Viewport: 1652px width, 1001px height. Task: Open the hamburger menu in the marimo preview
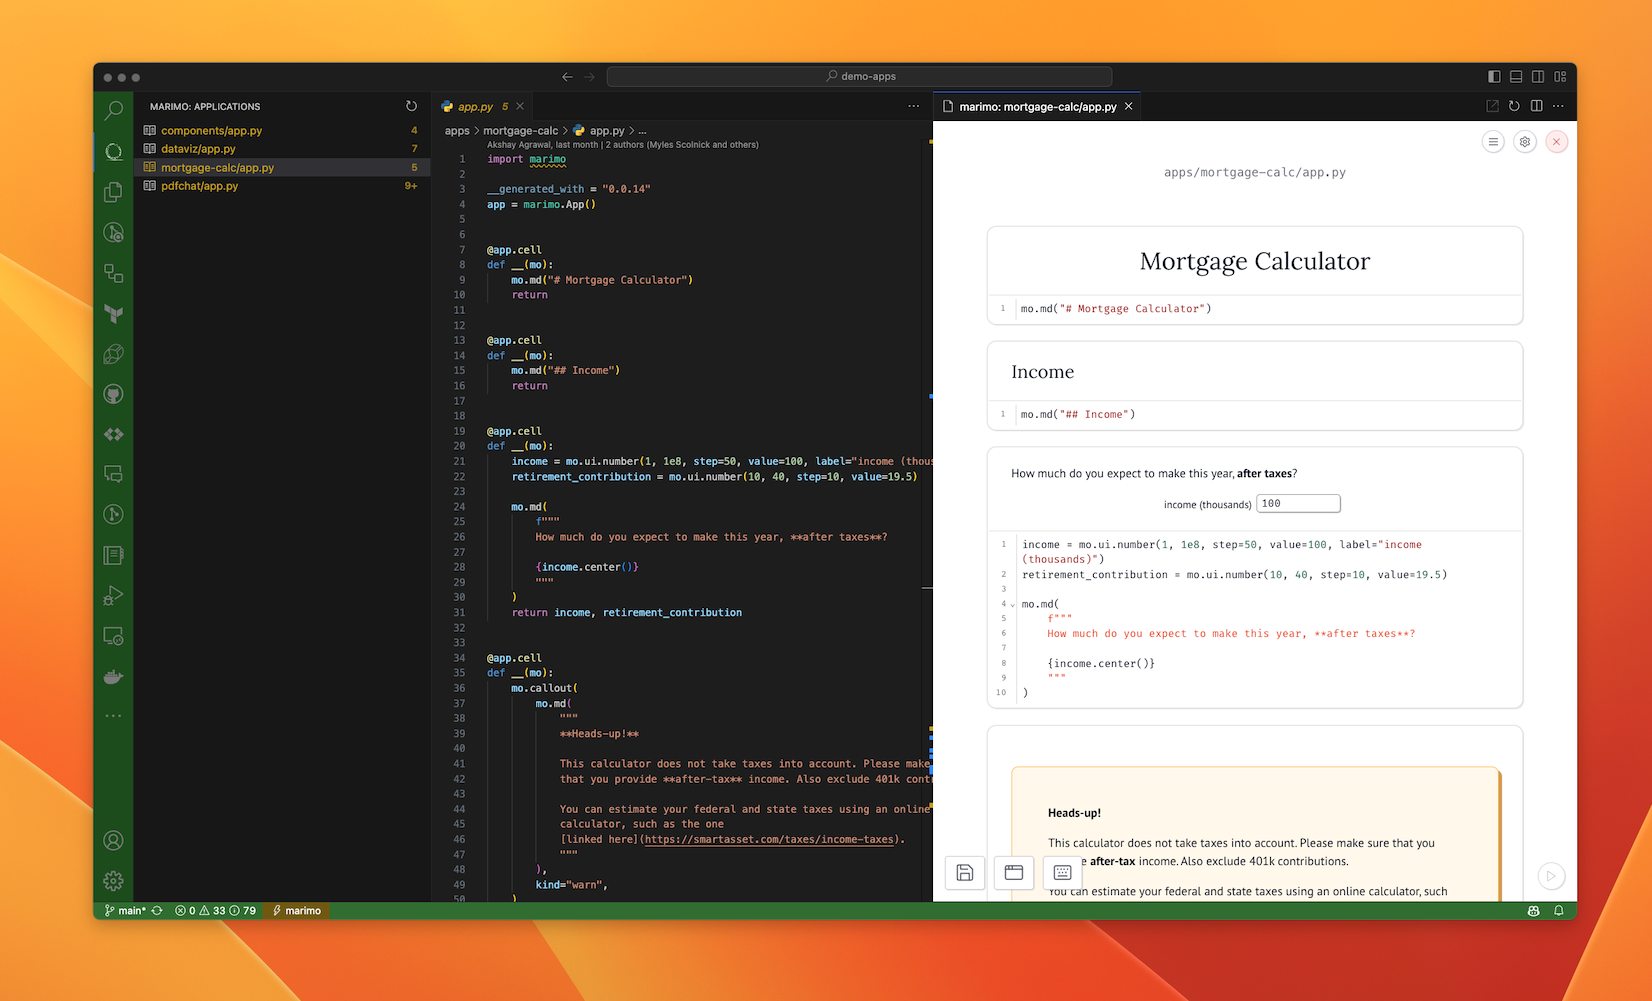click(1492, 142)
